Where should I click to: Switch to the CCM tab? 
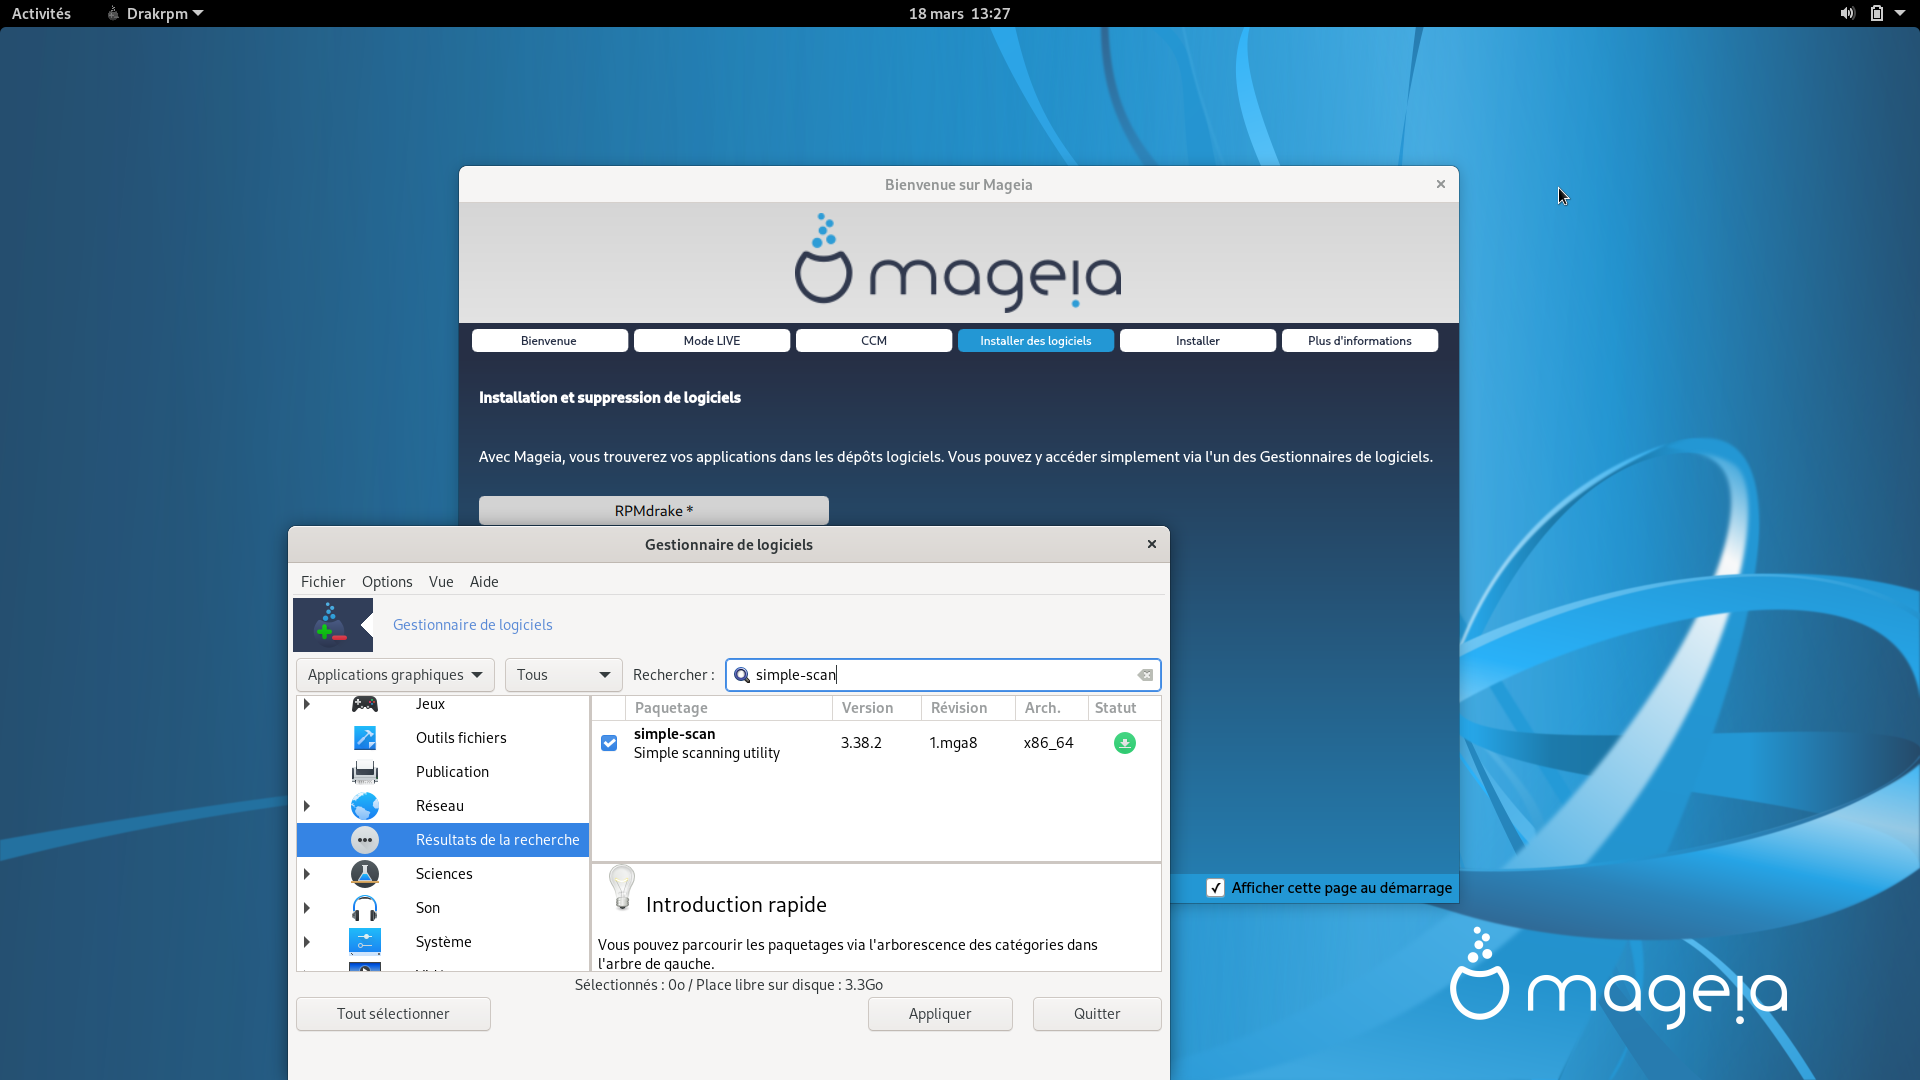[873, 341]
